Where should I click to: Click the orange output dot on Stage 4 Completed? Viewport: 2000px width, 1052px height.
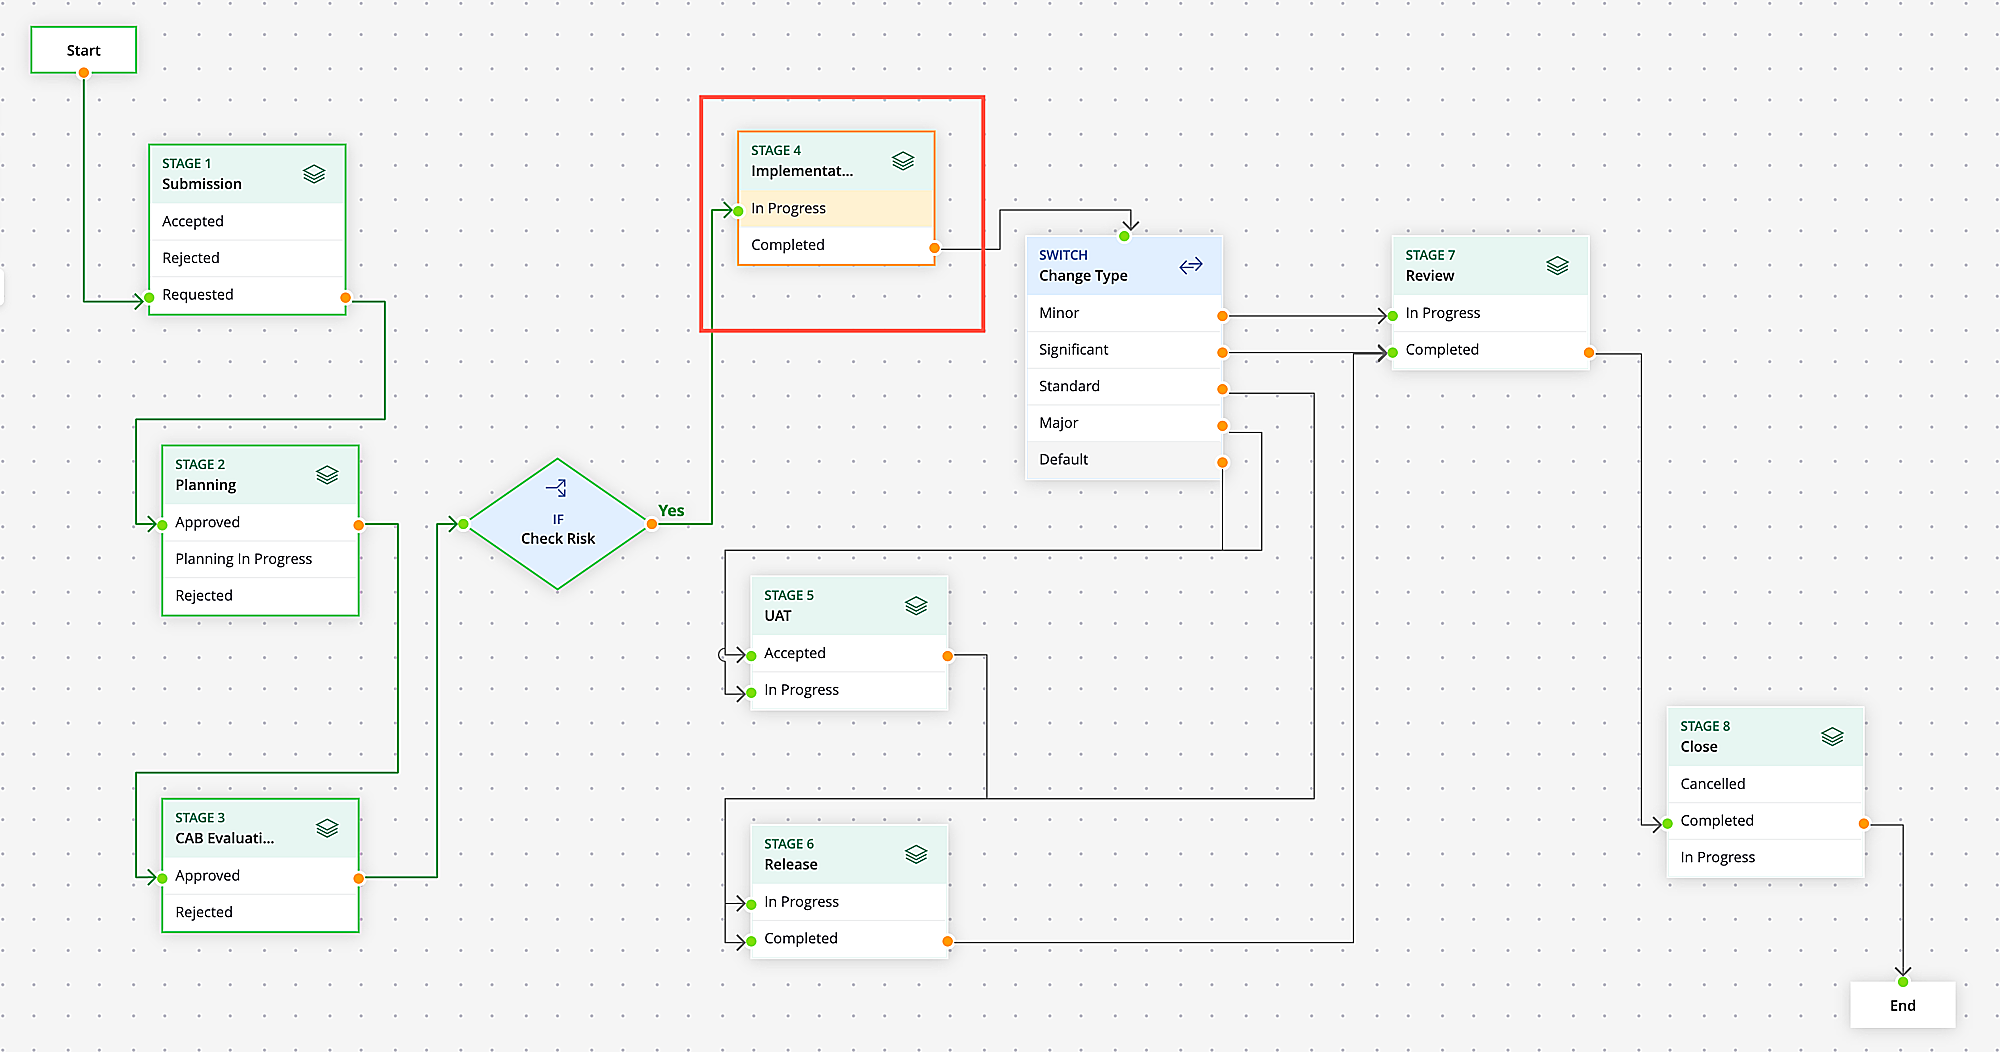pyautogui.click(x=934, y=246)
